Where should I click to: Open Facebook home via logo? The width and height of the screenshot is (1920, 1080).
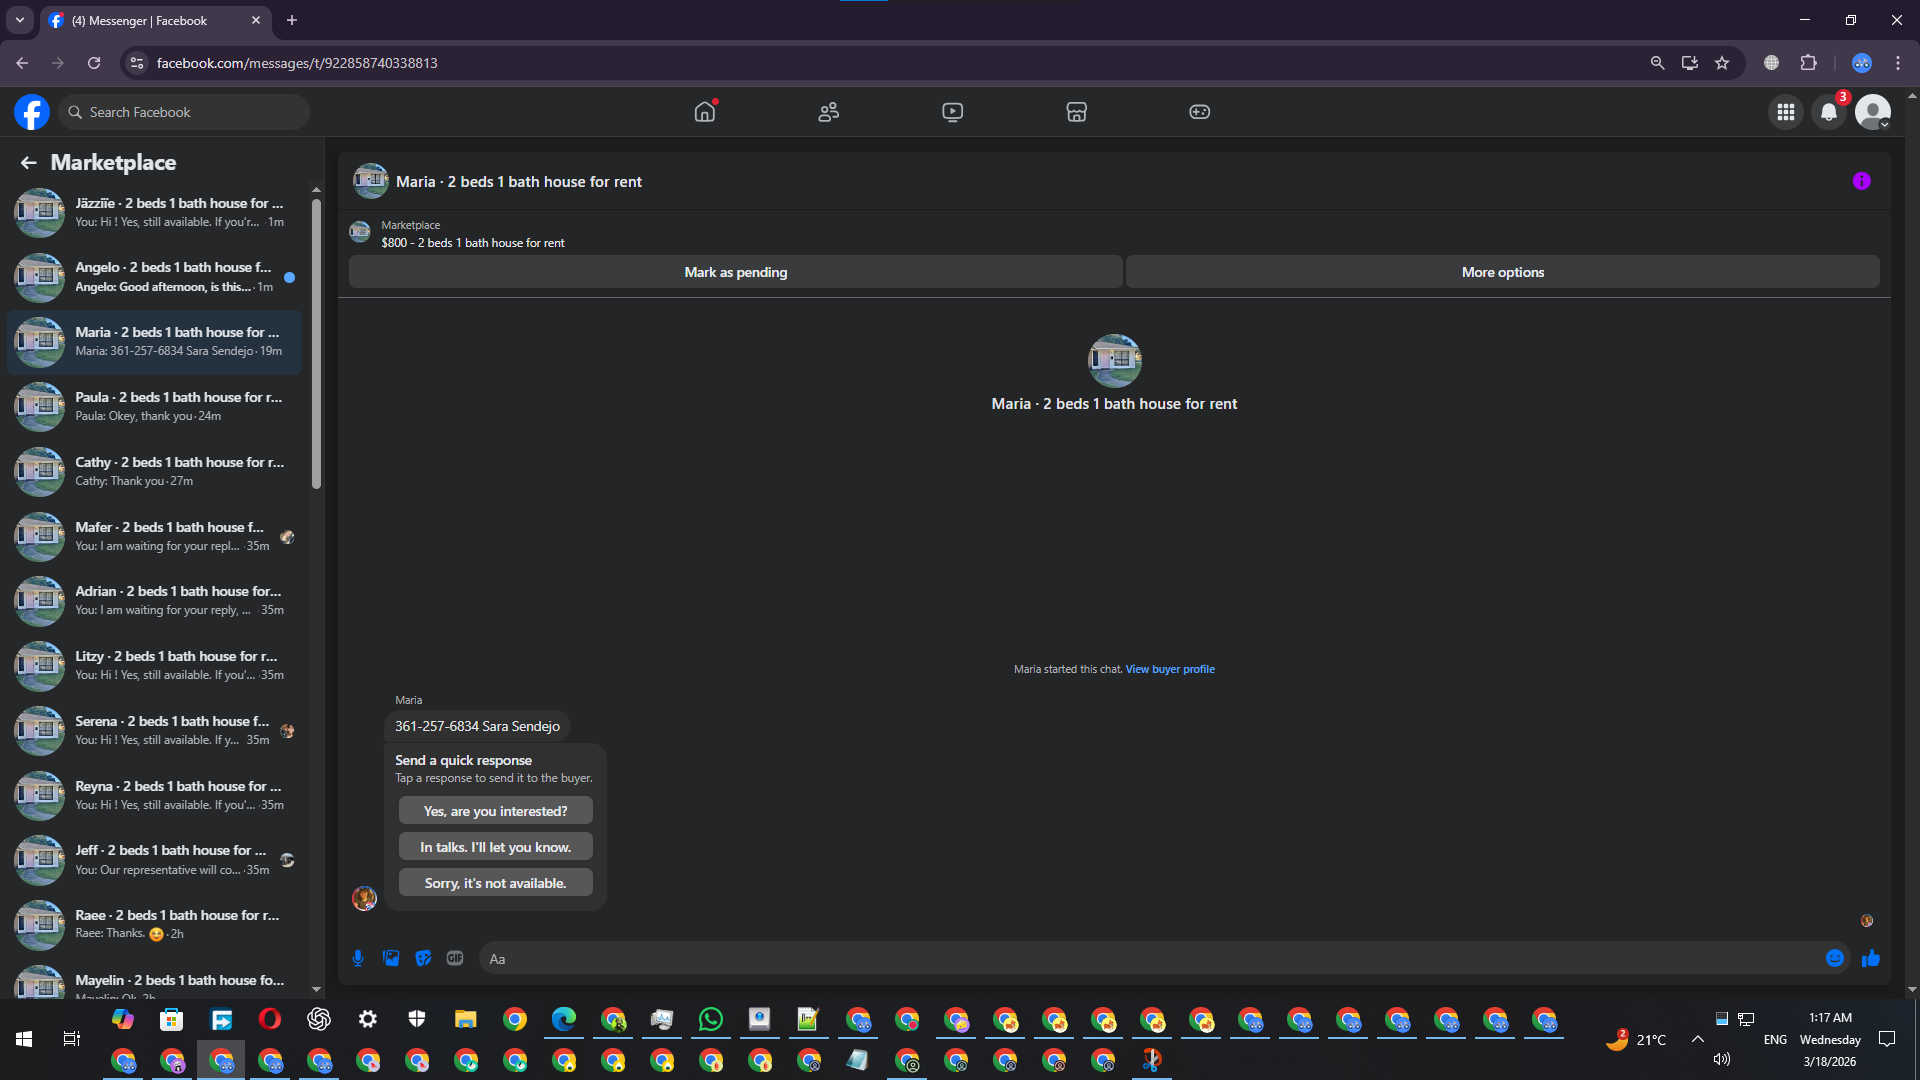click(x=32, y=112)
